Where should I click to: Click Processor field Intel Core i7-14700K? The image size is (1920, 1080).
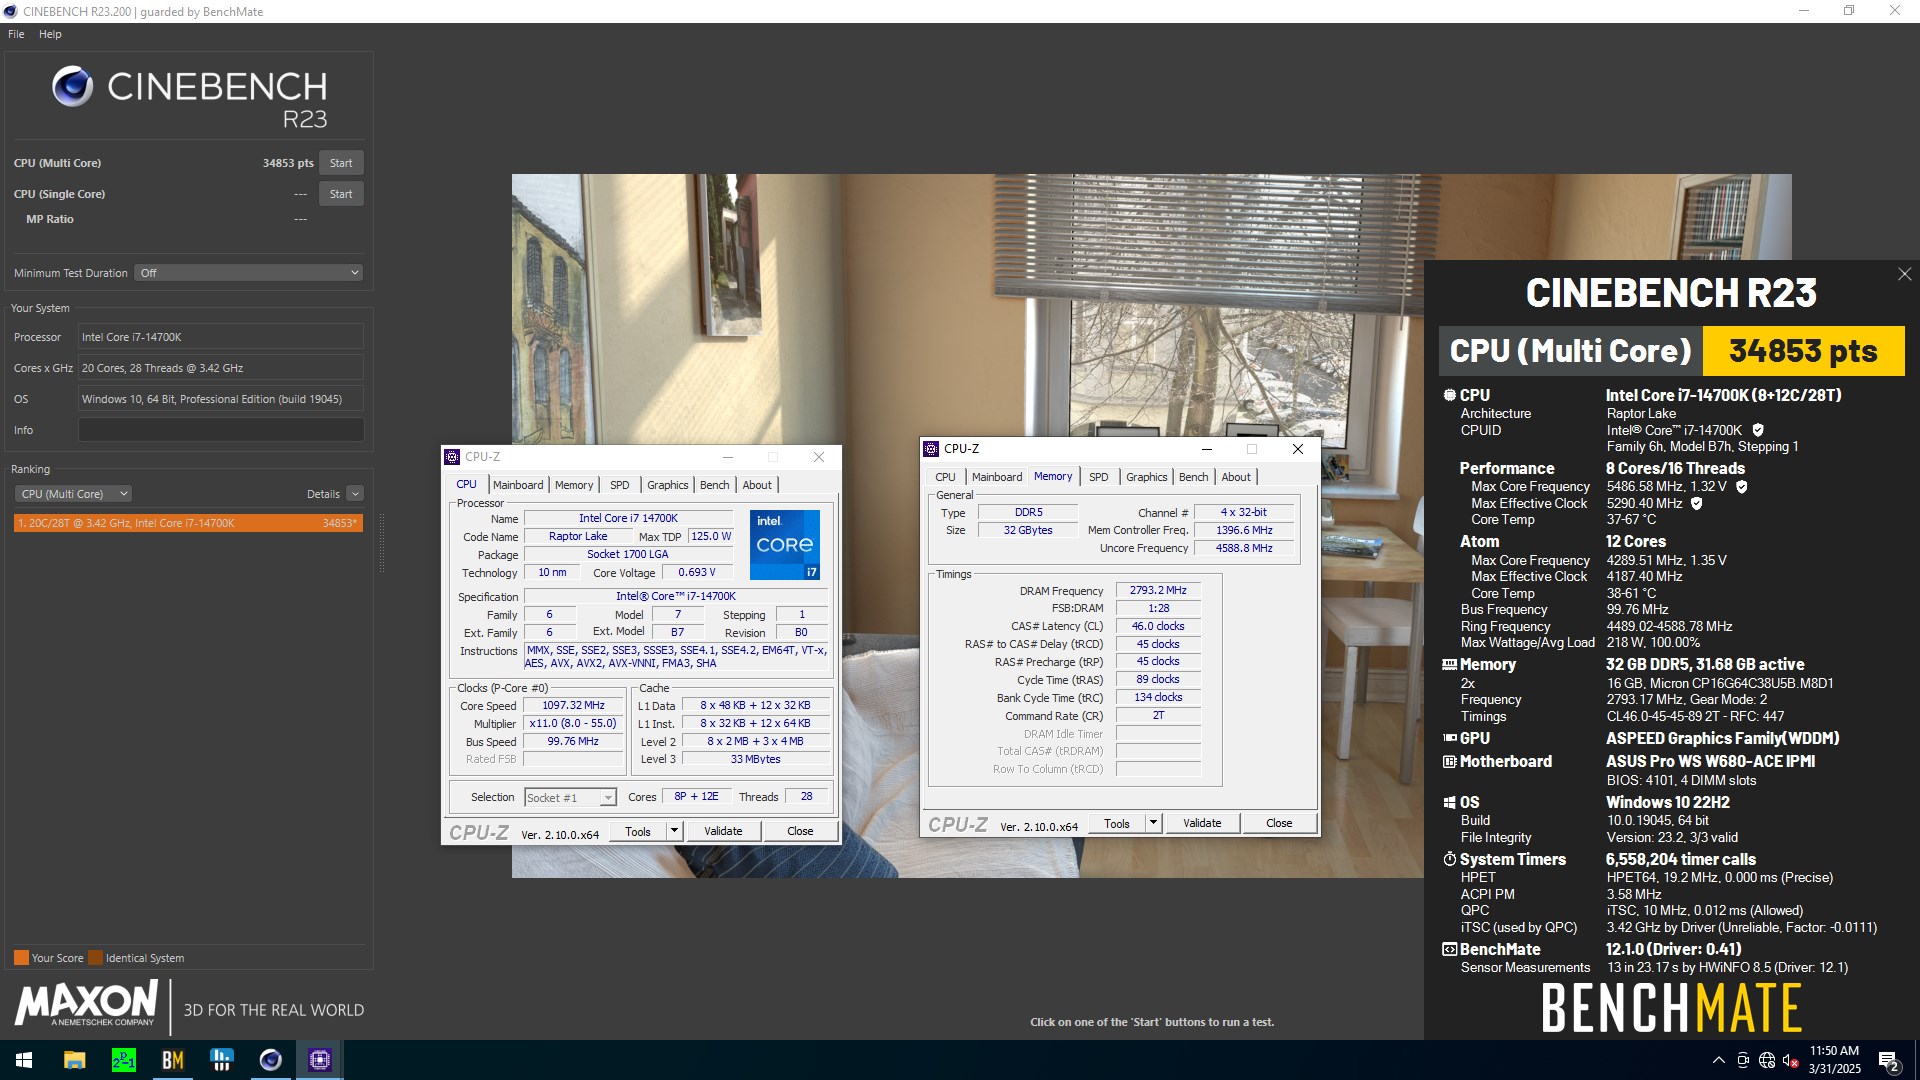(x=221, y=337)
